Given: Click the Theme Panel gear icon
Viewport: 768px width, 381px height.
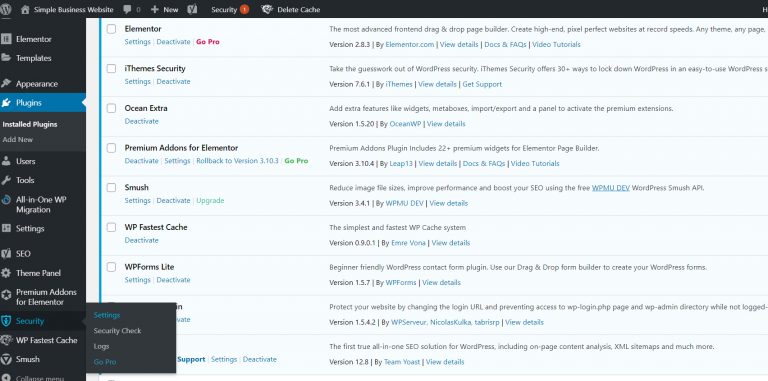Looking at the screenshot, I should [6, 273].
